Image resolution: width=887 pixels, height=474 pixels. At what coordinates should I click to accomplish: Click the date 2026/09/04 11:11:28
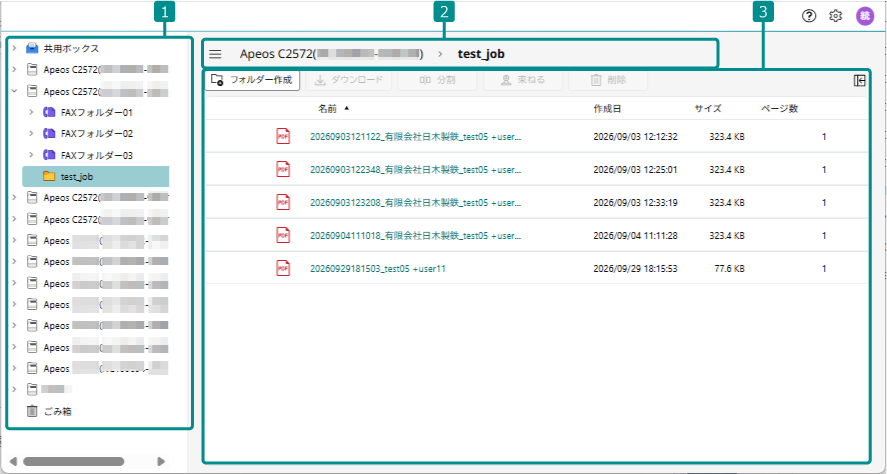(635, 236)
